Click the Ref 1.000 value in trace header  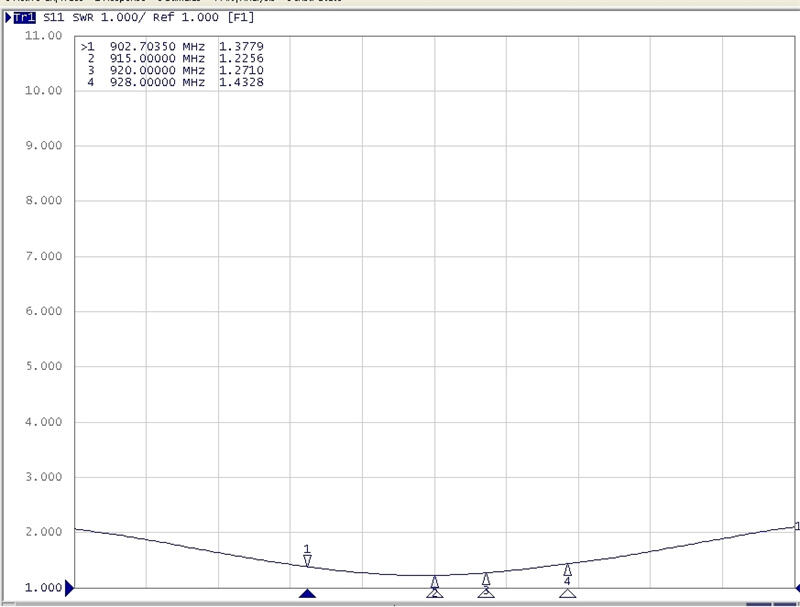click(169, 18)
